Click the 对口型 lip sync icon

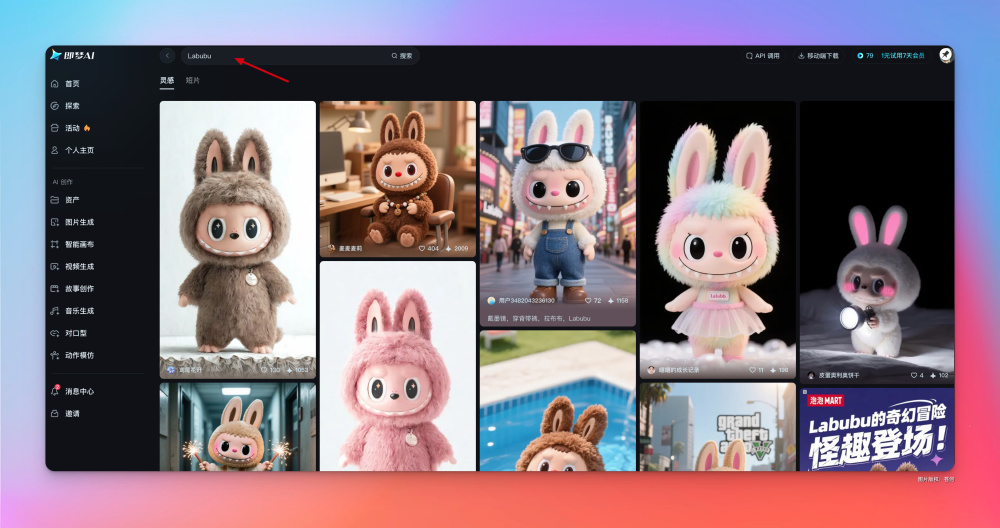tap(55, 333)
